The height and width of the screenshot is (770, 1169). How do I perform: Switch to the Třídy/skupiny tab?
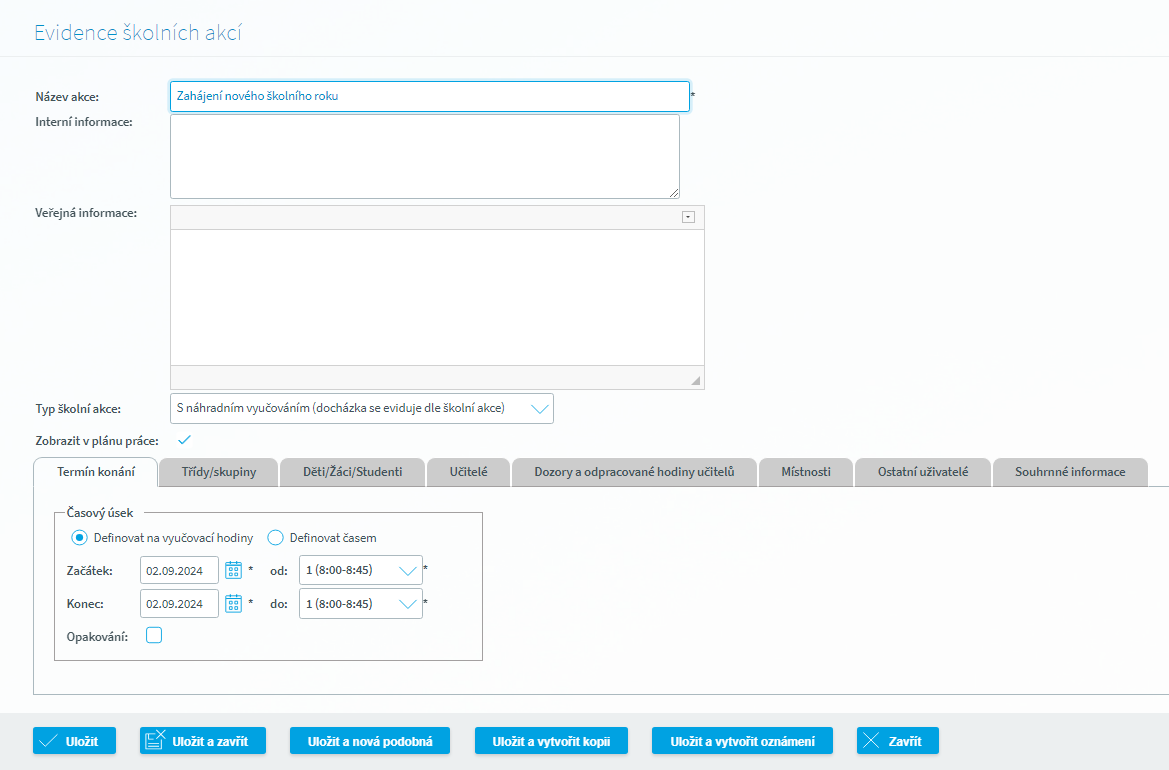pyautogui.click(x=218, y=472)
